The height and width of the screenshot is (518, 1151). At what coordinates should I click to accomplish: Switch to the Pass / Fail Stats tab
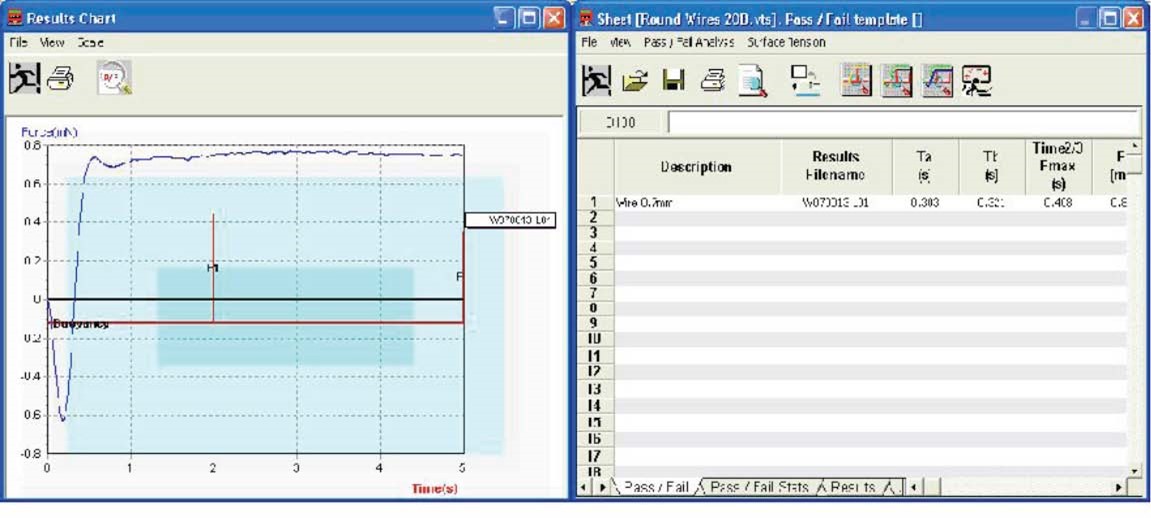click(758, 487)
